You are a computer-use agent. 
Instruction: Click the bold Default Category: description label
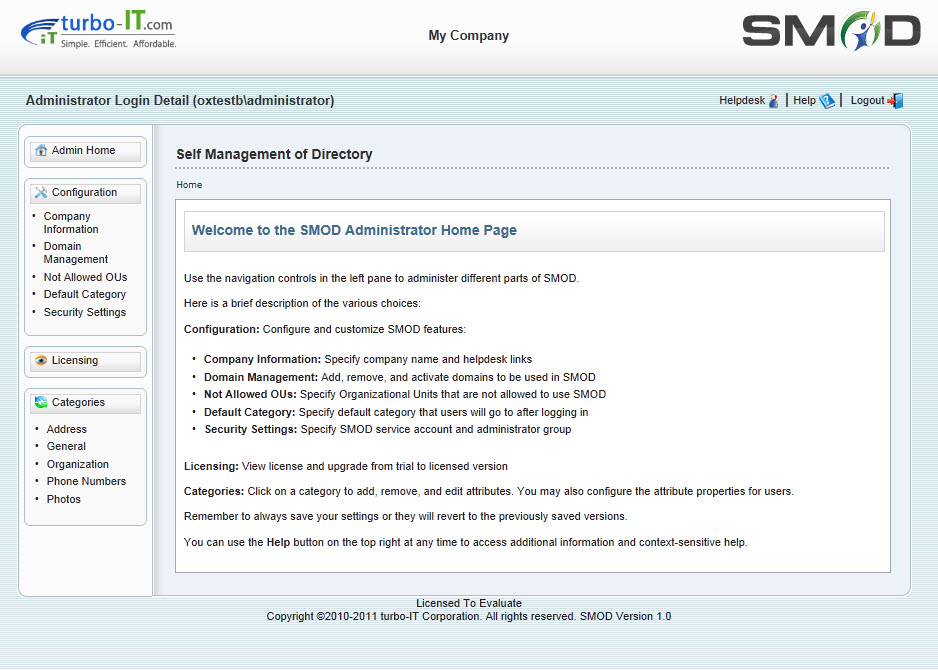(249, 412)
